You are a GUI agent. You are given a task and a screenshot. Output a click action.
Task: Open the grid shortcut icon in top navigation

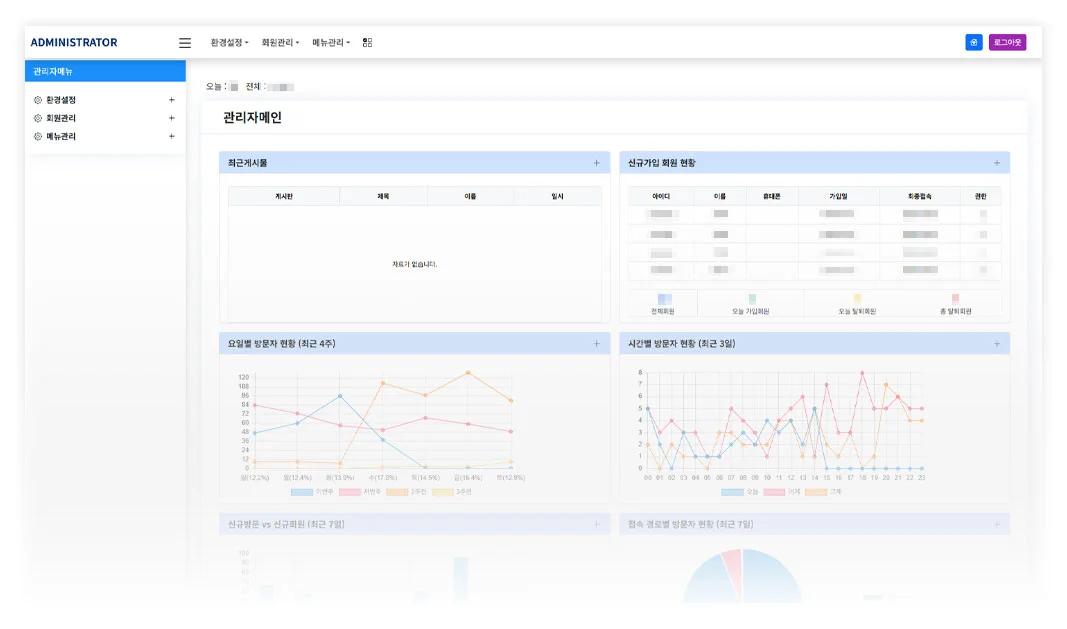367,42
